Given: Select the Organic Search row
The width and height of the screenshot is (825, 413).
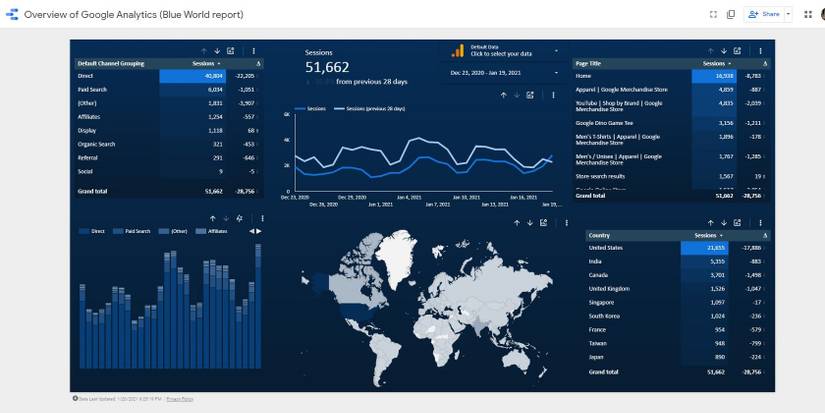Looking at the screenshot, I should [x=168, y=144].
